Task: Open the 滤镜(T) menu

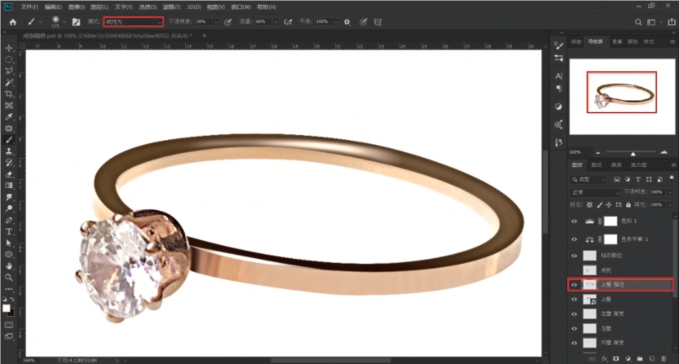Action: 172,7
